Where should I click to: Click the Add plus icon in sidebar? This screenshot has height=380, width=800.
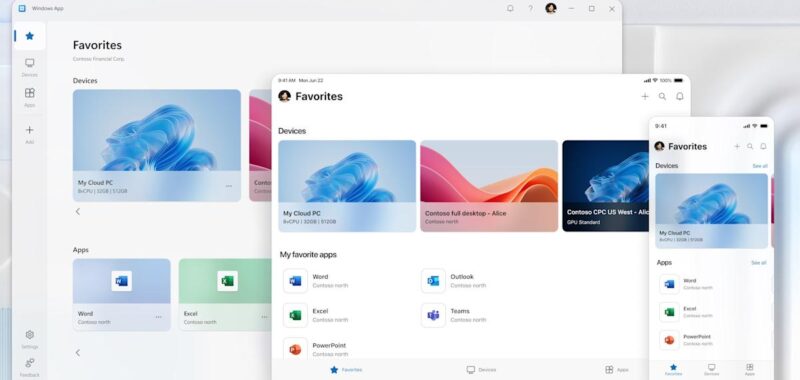pyautogui.click(x=30, y=134)
